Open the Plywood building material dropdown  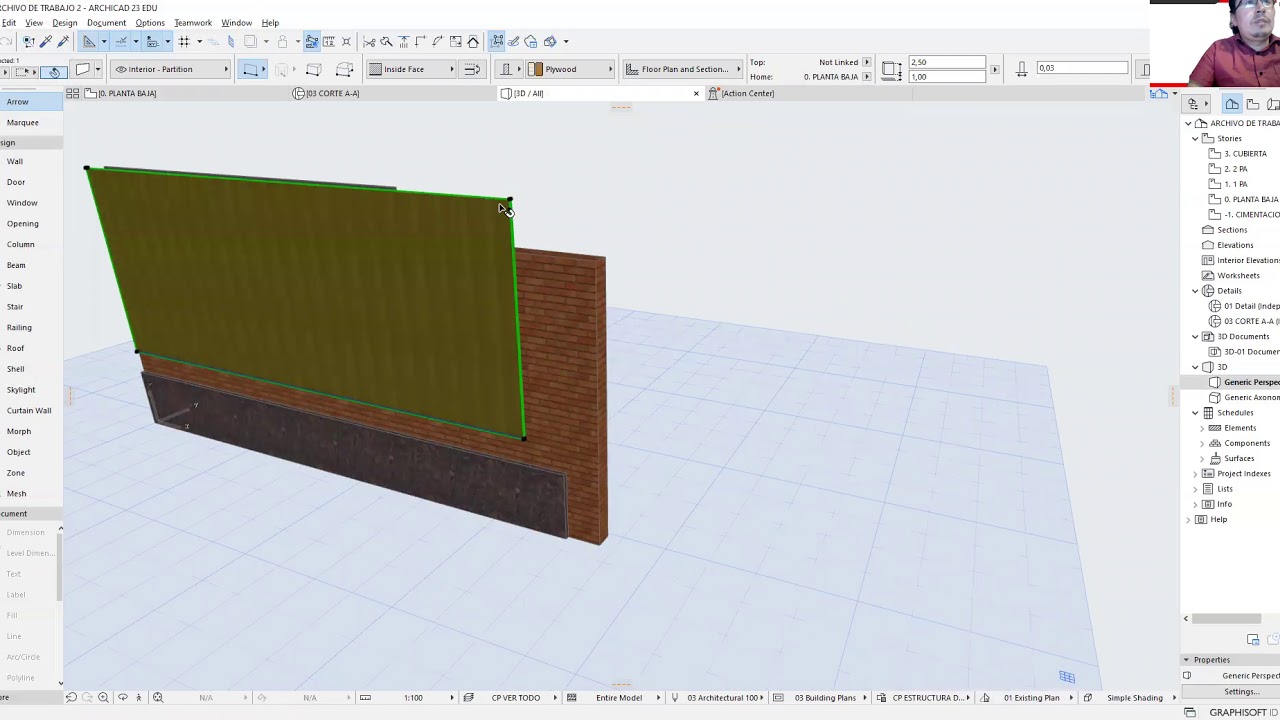(571, 69)
